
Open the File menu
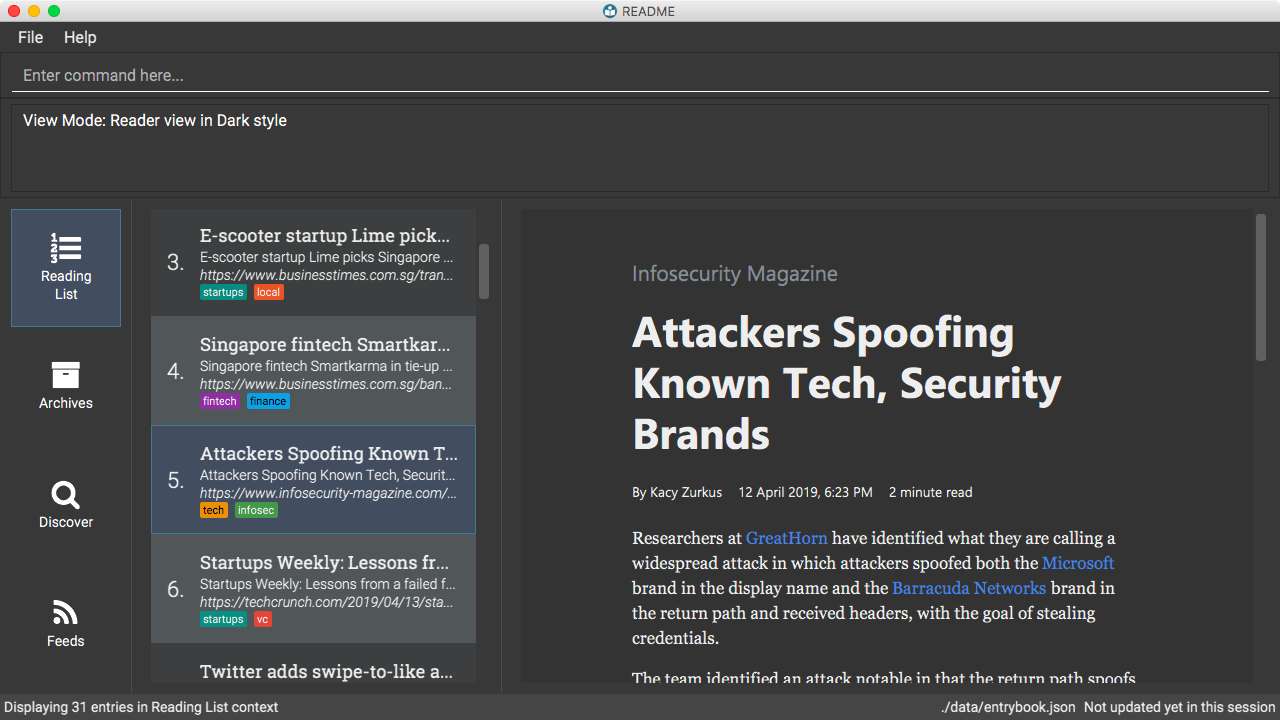31,37
